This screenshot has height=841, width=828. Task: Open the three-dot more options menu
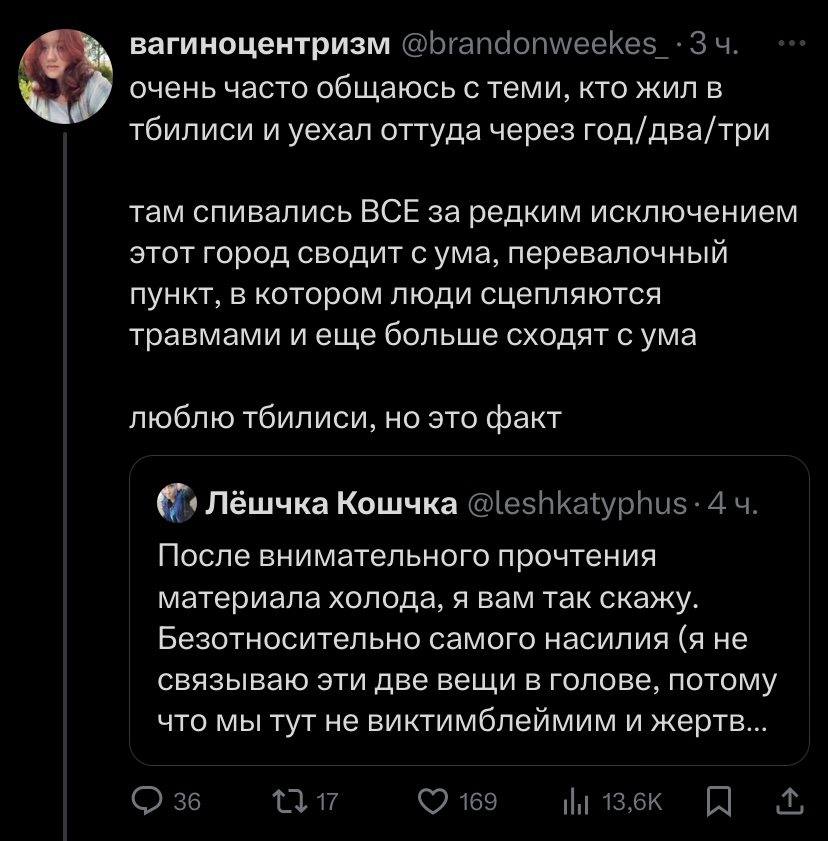[796, 45]
